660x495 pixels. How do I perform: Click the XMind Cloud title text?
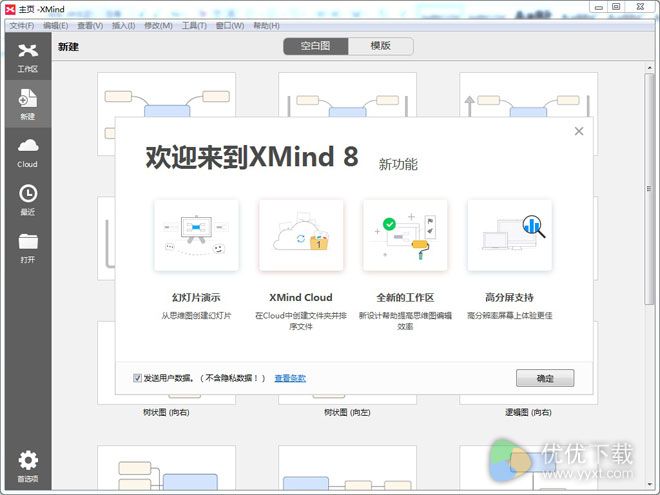[x=301, y=297]
